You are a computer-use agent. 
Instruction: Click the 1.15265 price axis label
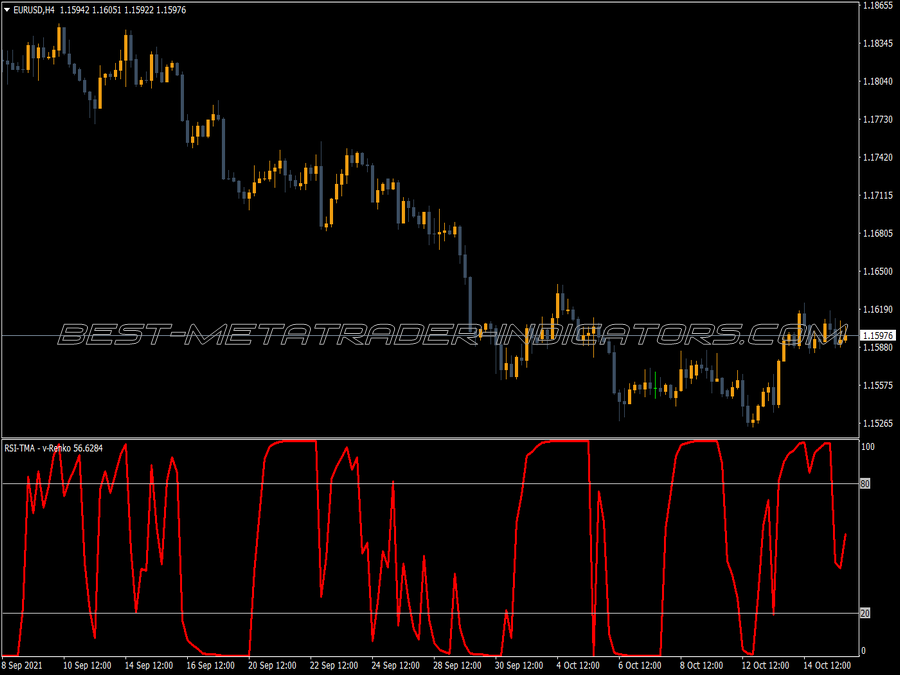(x=878, y=424)
